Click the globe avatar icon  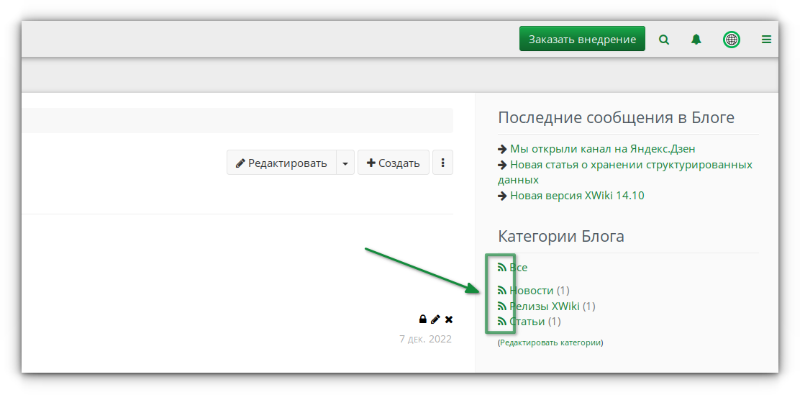tap(731, 39)
